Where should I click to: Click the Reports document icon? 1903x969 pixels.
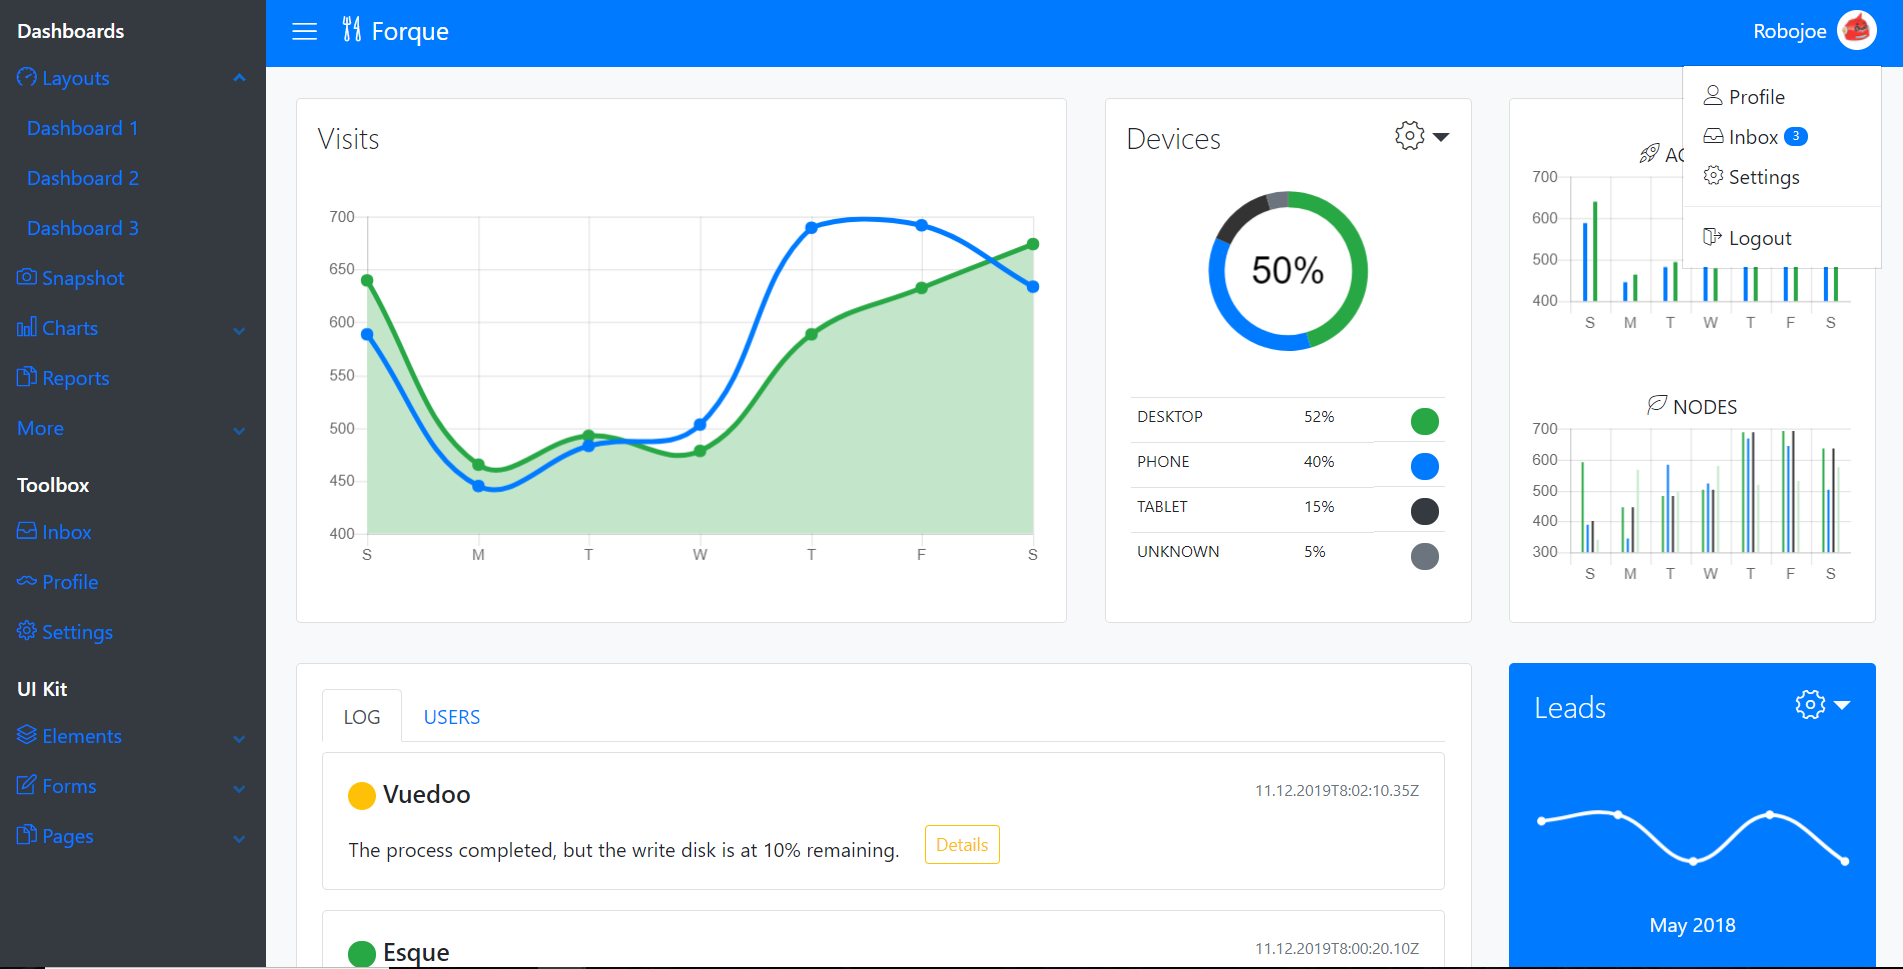(27, 377)
